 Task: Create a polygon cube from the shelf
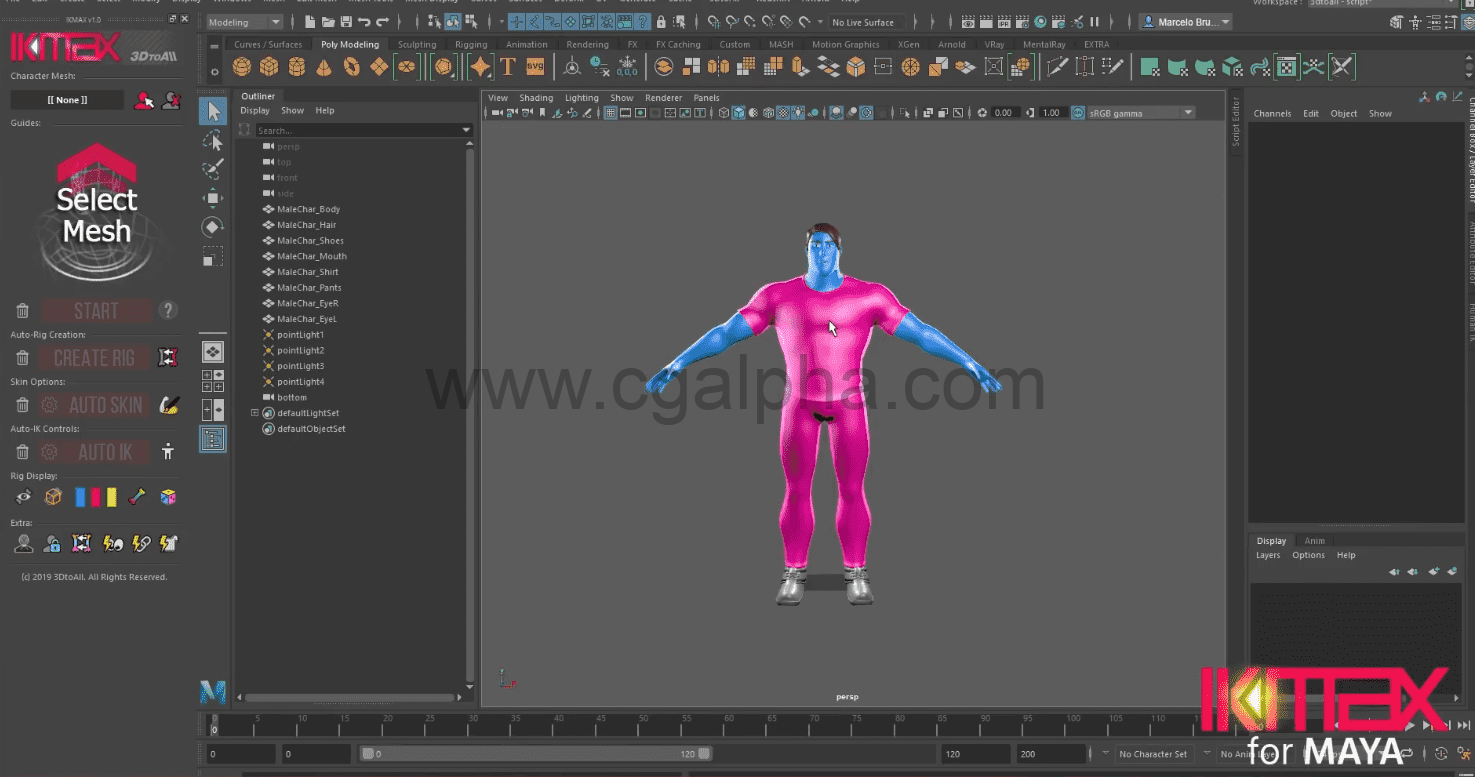(x=269, y=67)
